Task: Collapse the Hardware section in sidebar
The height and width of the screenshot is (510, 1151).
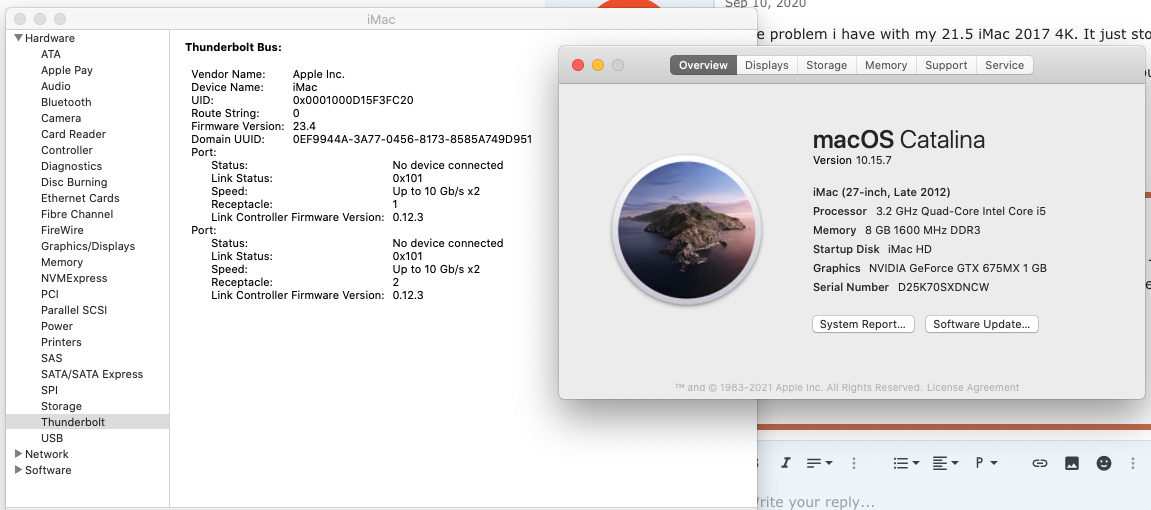Action: [x=18, y=38]
